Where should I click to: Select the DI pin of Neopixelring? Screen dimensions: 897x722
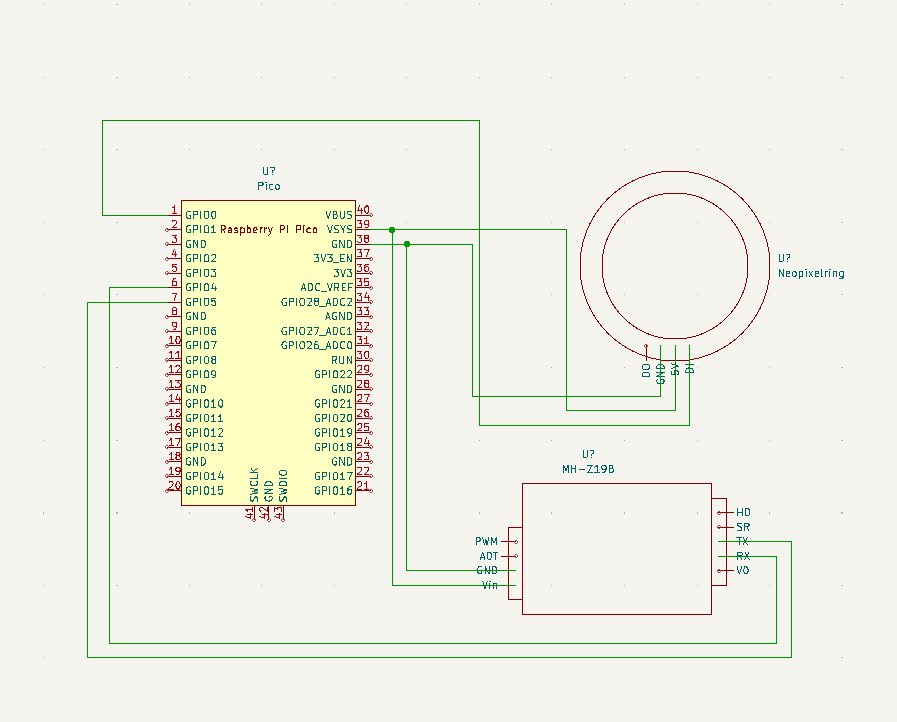(x=690, y=367)
